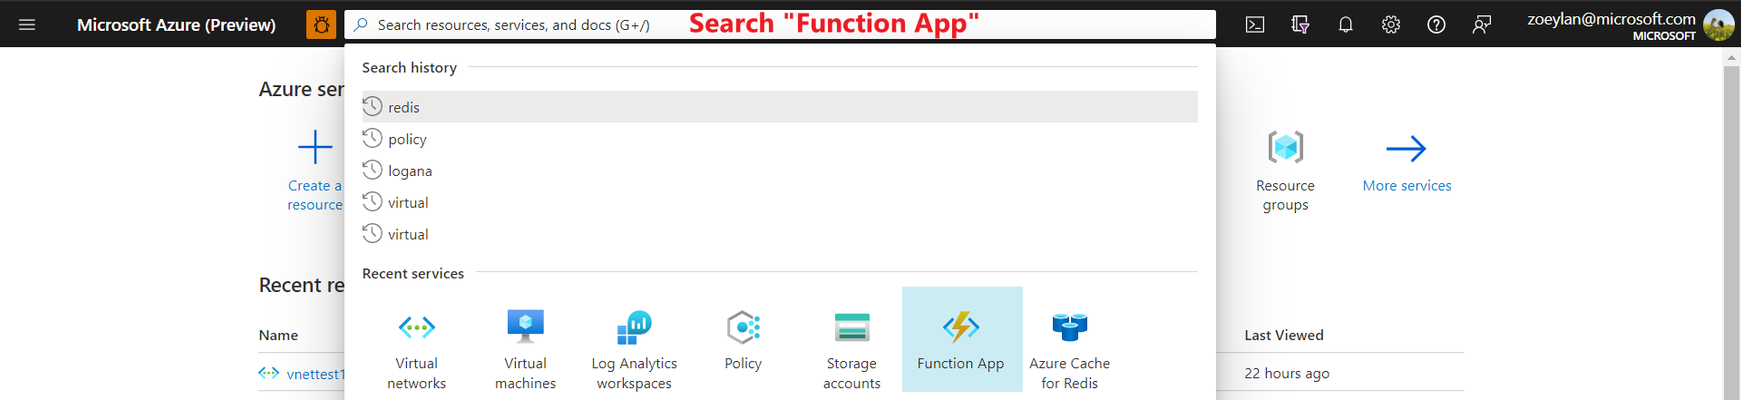Image resolution: width=1741 pixels, height=400 pixels.
Task: Sort by the Name column header
Action: point(278,335)
